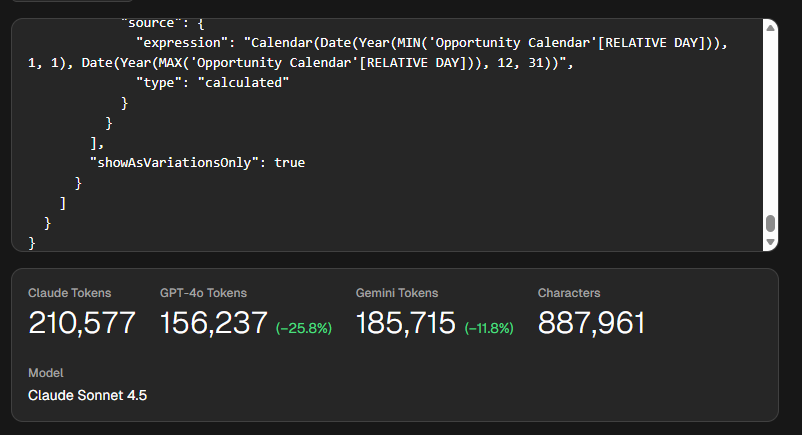
Task: Click the Gemini Tokens count 185,715
Action: pyautogui.click(x=406, y=323)
